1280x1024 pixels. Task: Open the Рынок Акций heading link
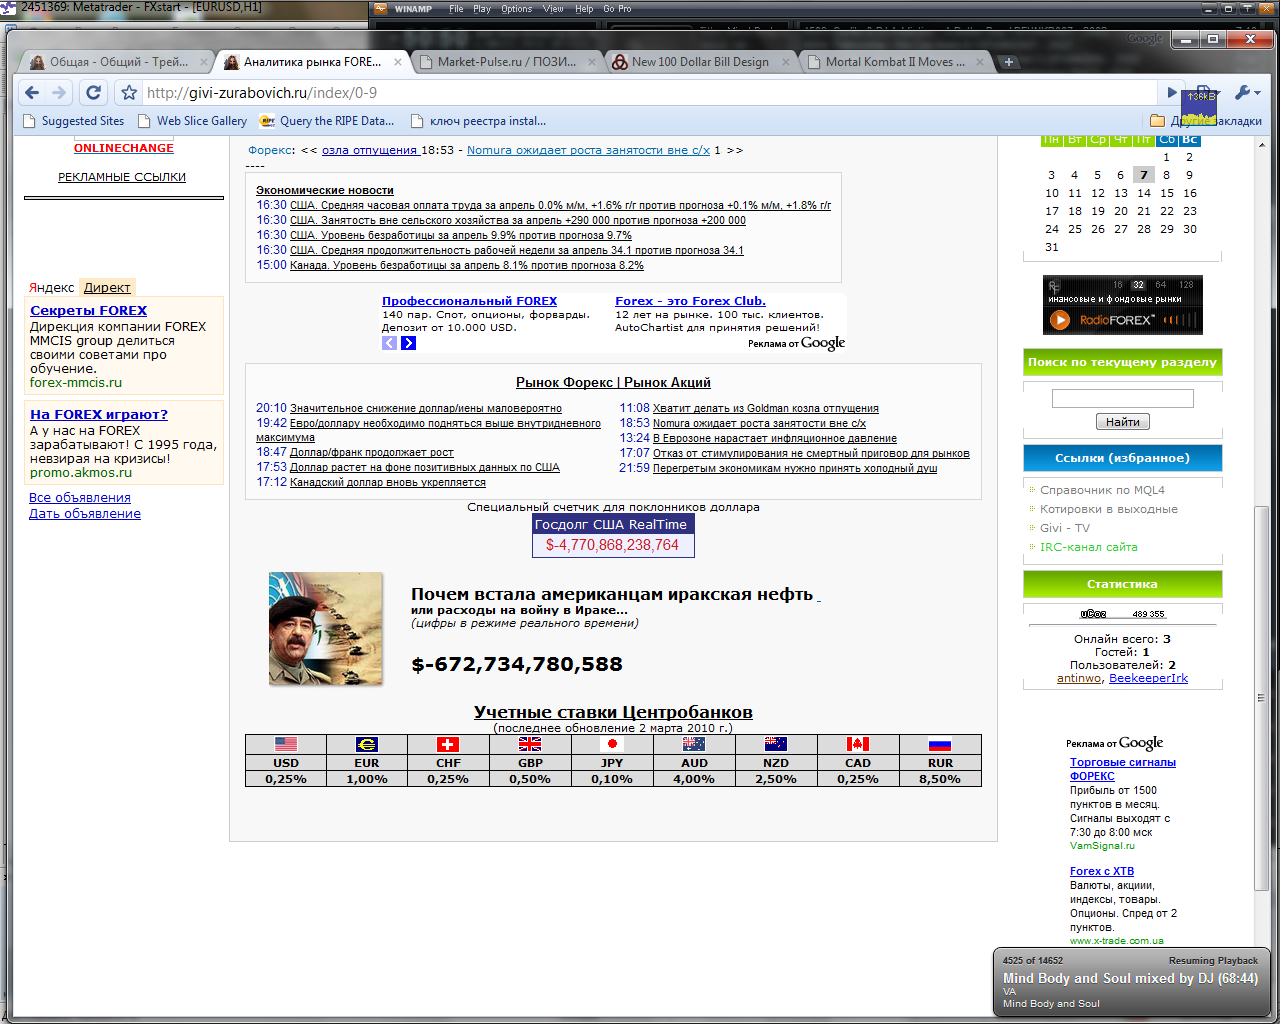(x=667, y=382)
